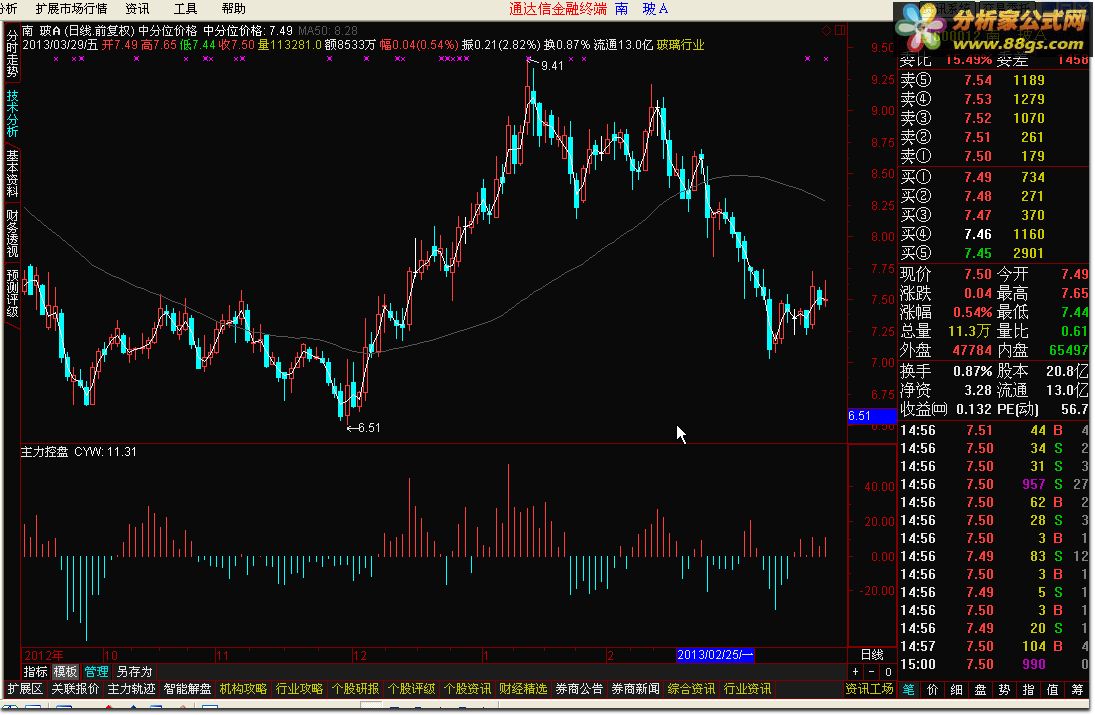Select the 值 tab in quote panel

(x=1052, y=690)
